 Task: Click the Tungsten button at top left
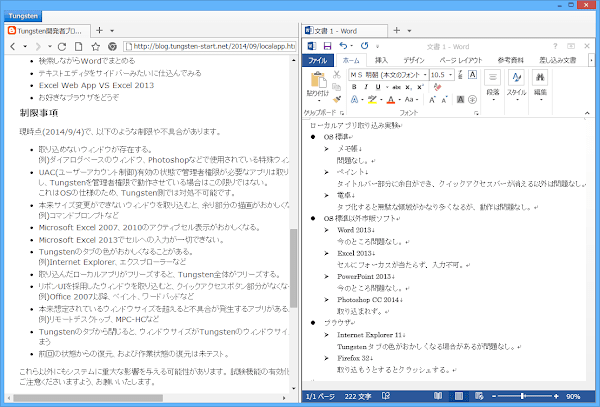23,16
